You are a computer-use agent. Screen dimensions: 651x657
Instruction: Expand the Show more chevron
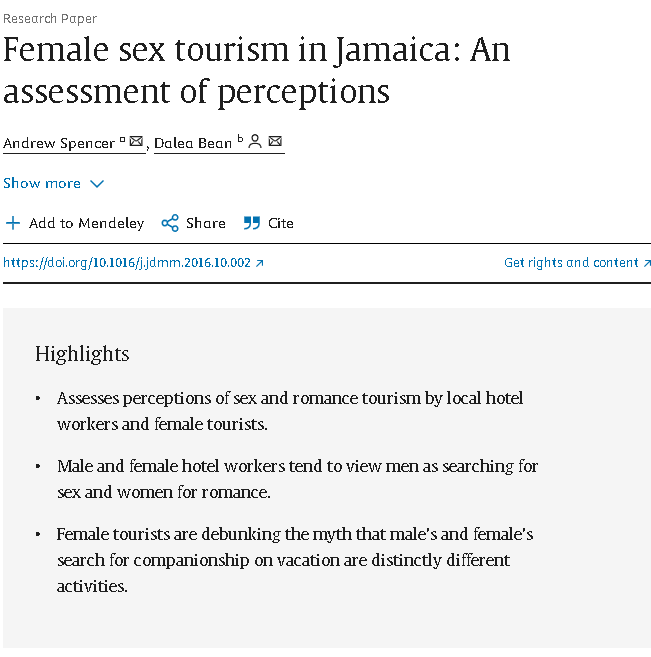pos(97,184)
